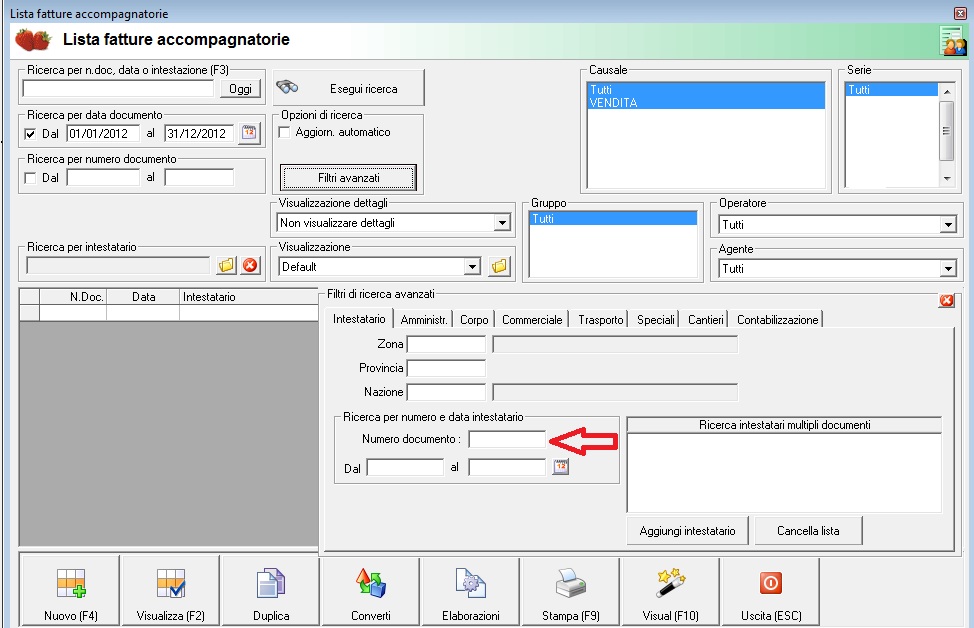
Task: Open folder icon in Ricerca per intestatario
Action: pos(227,265)
